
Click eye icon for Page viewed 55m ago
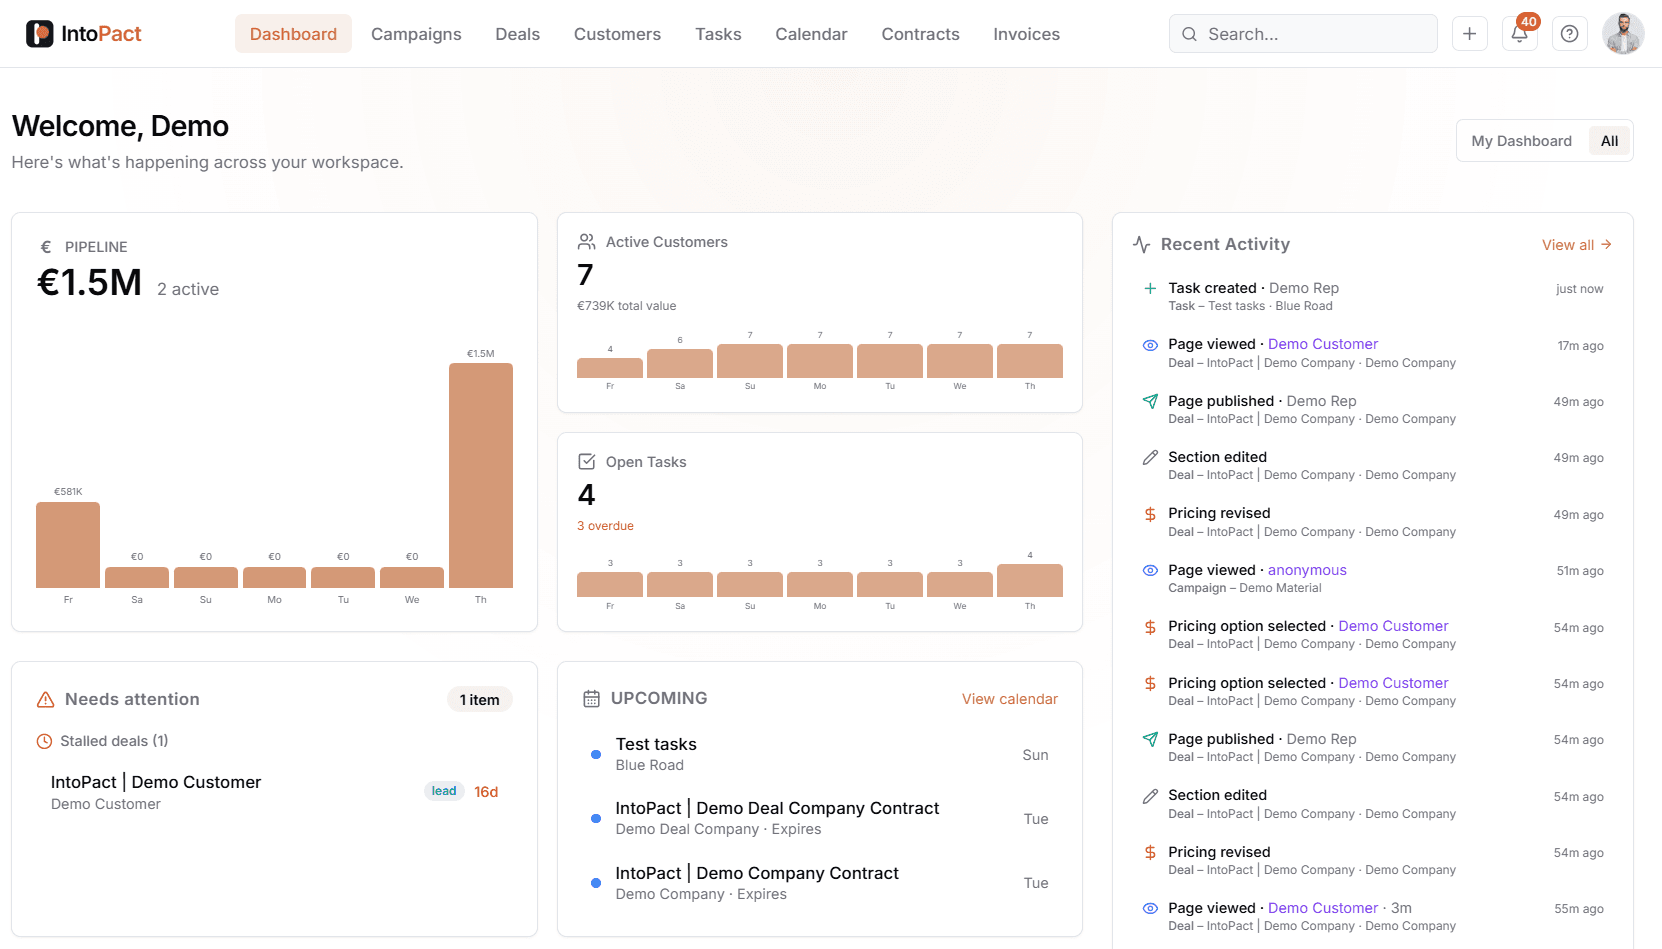[x=1150, y=908]
